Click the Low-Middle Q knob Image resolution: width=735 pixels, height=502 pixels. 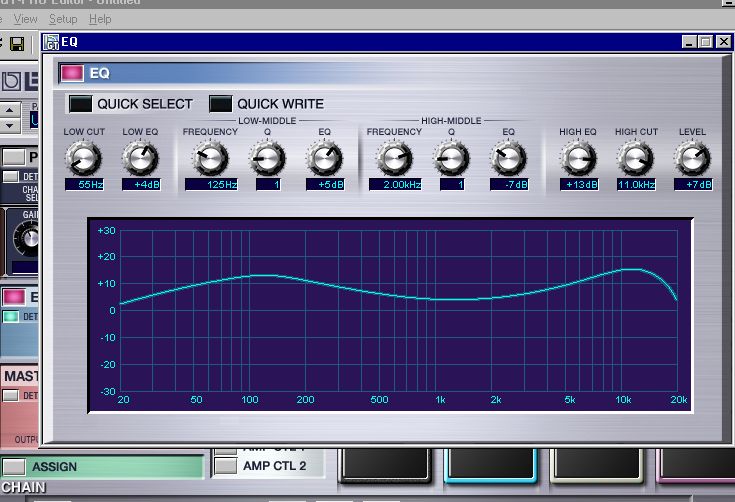pyautogui.click(x=268, y=158)
